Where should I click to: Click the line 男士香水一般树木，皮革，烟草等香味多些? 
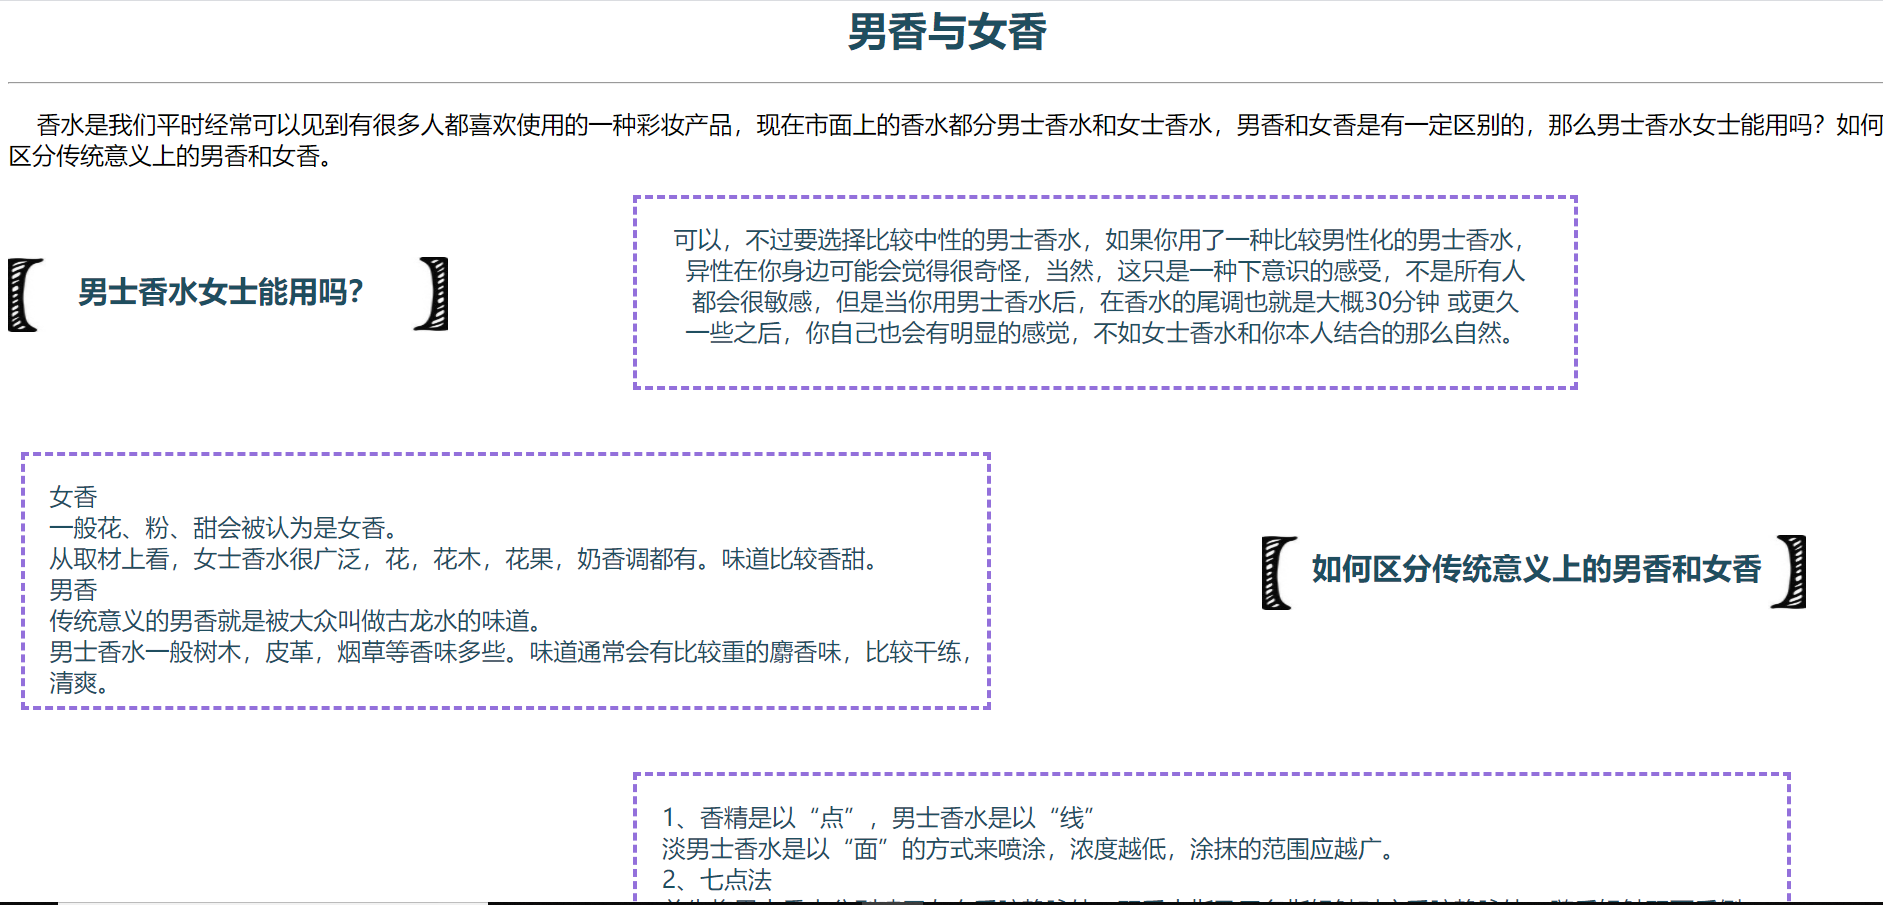pos(511,652)
